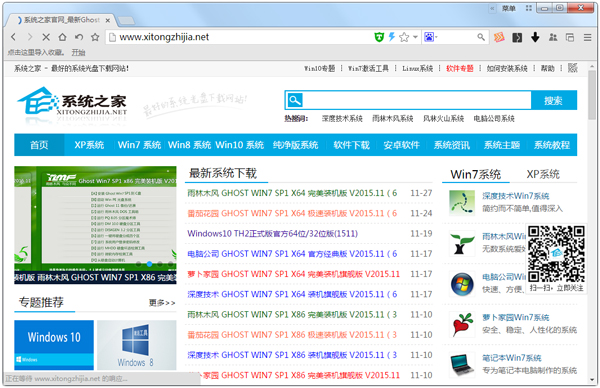Switch to the XP系统 side tab
The width and height of the screenshot is (600, 388).
tap(543, 174)
